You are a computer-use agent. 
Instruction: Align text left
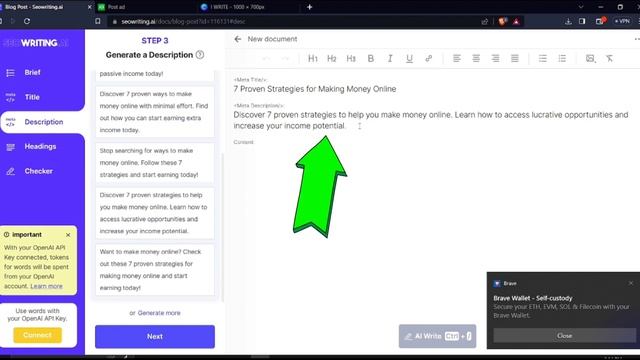457,58
